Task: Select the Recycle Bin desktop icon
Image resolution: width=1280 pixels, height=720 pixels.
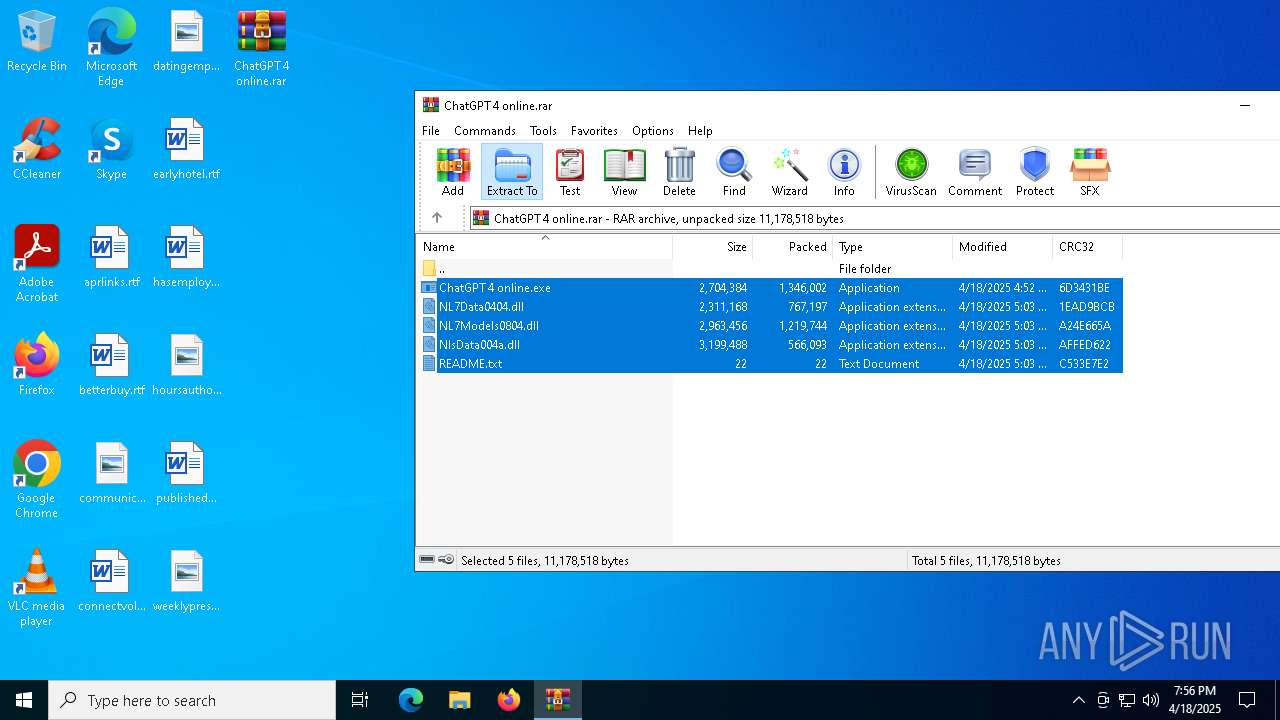Action: coord(37,42)
